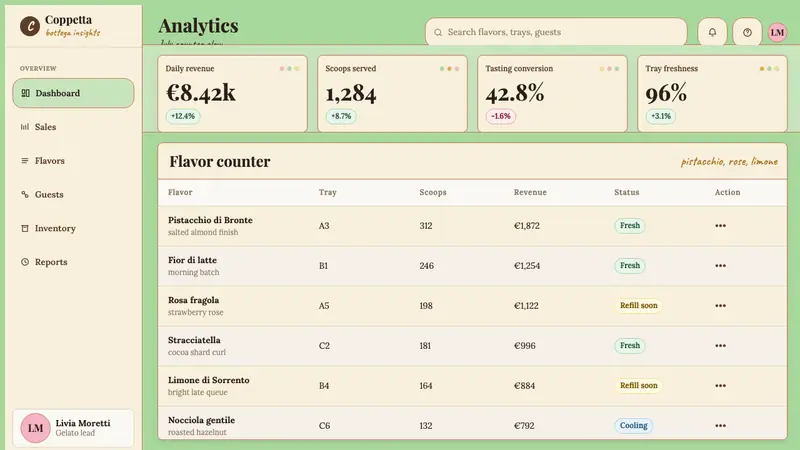Open the Tray freshness card dots menu
The width and height of the screenshot is (800, 450).
click(769, 68)
